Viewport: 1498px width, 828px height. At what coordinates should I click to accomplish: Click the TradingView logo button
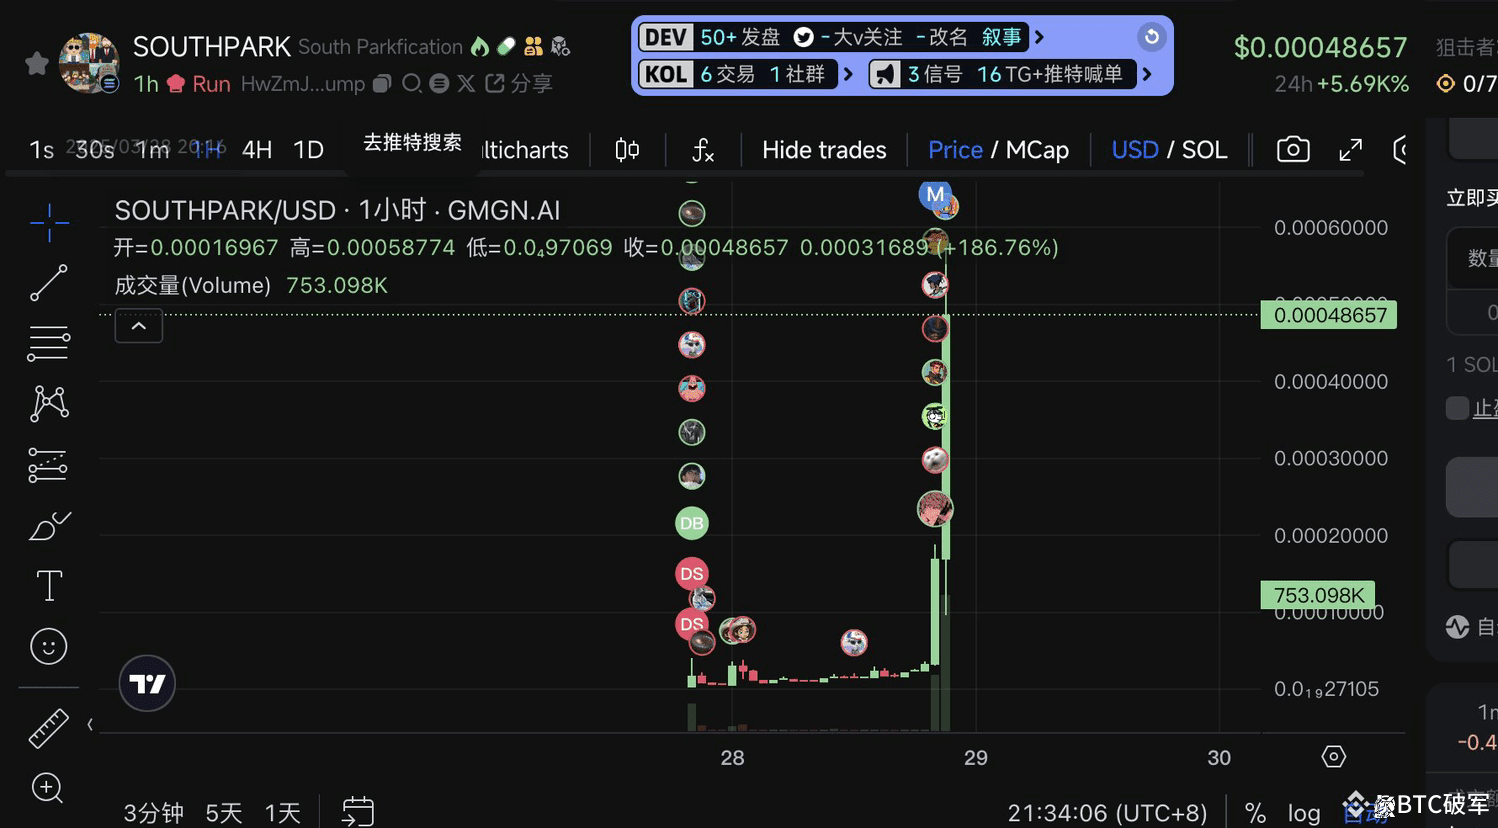click(147, 684)
